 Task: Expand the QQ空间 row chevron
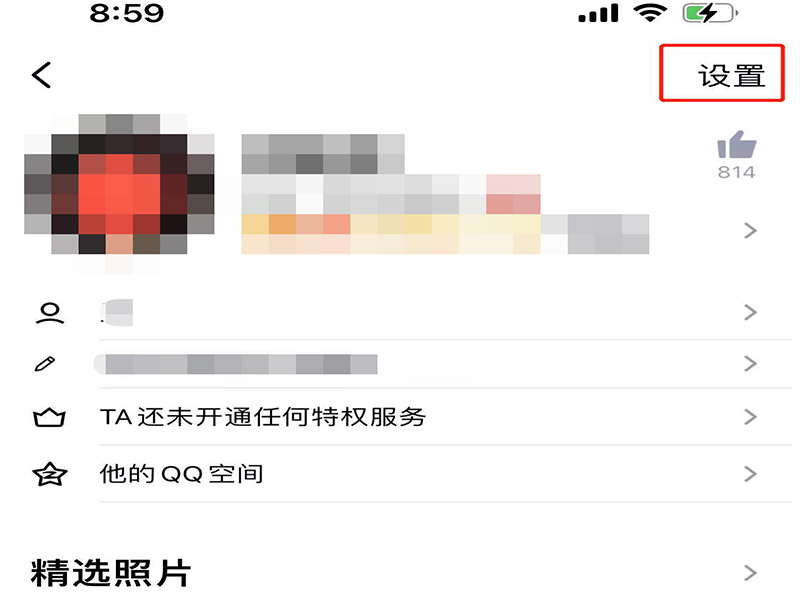(750, 474)
